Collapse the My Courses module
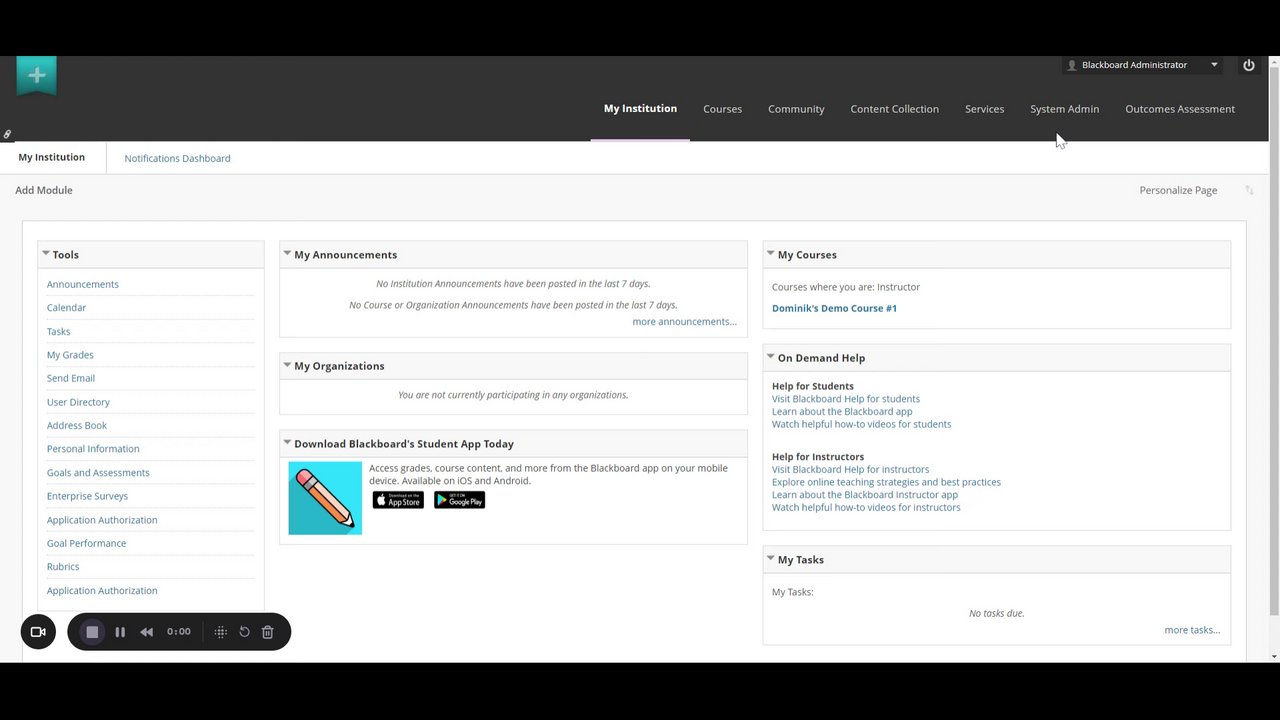 pos(771,254)
